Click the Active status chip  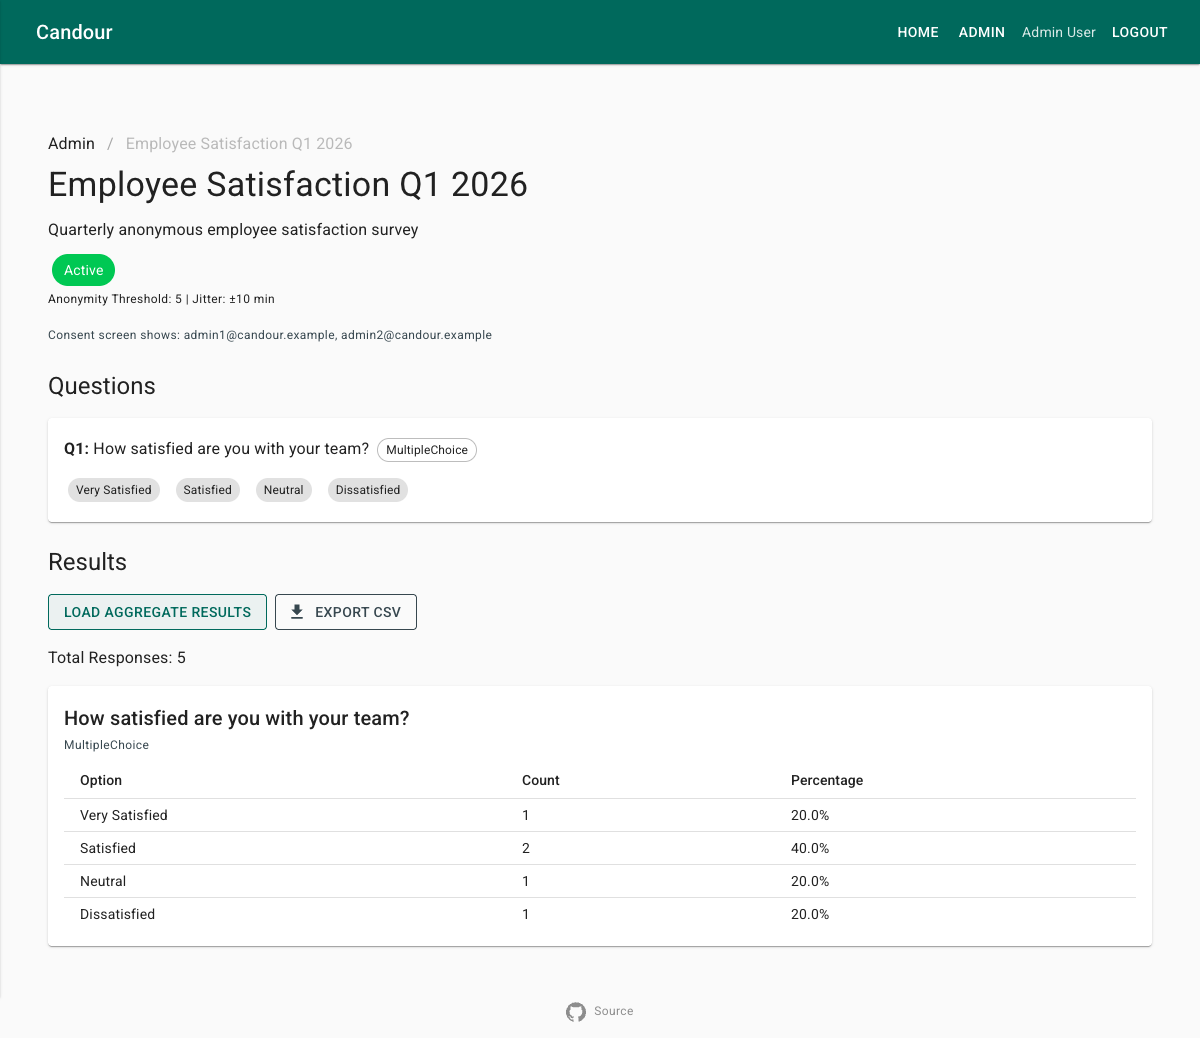(x=84, y=270)
